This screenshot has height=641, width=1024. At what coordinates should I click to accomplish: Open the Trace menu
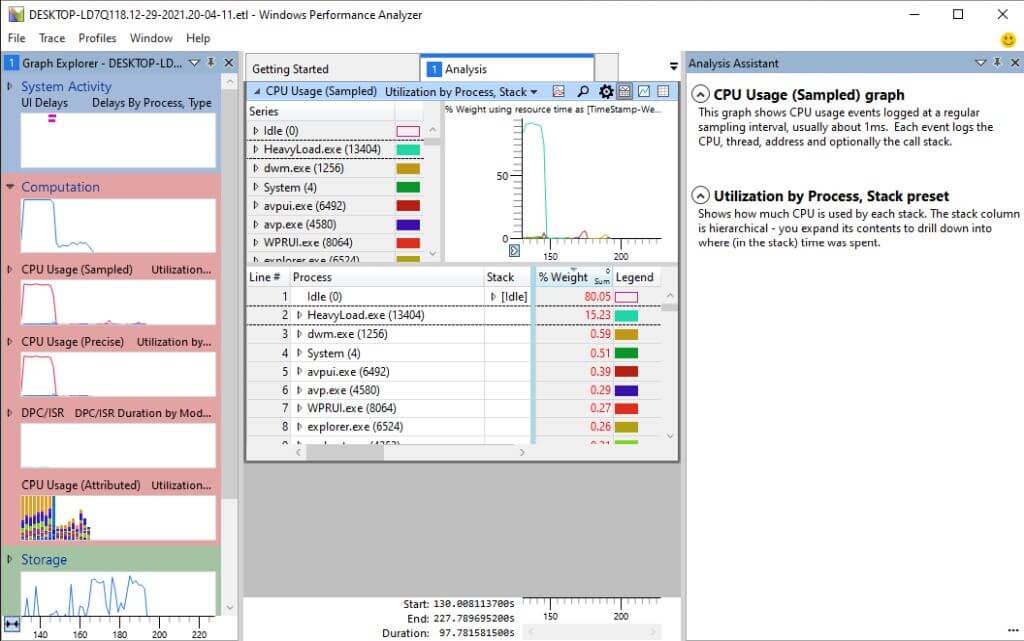pyautogui.click(x=52, y=38)
